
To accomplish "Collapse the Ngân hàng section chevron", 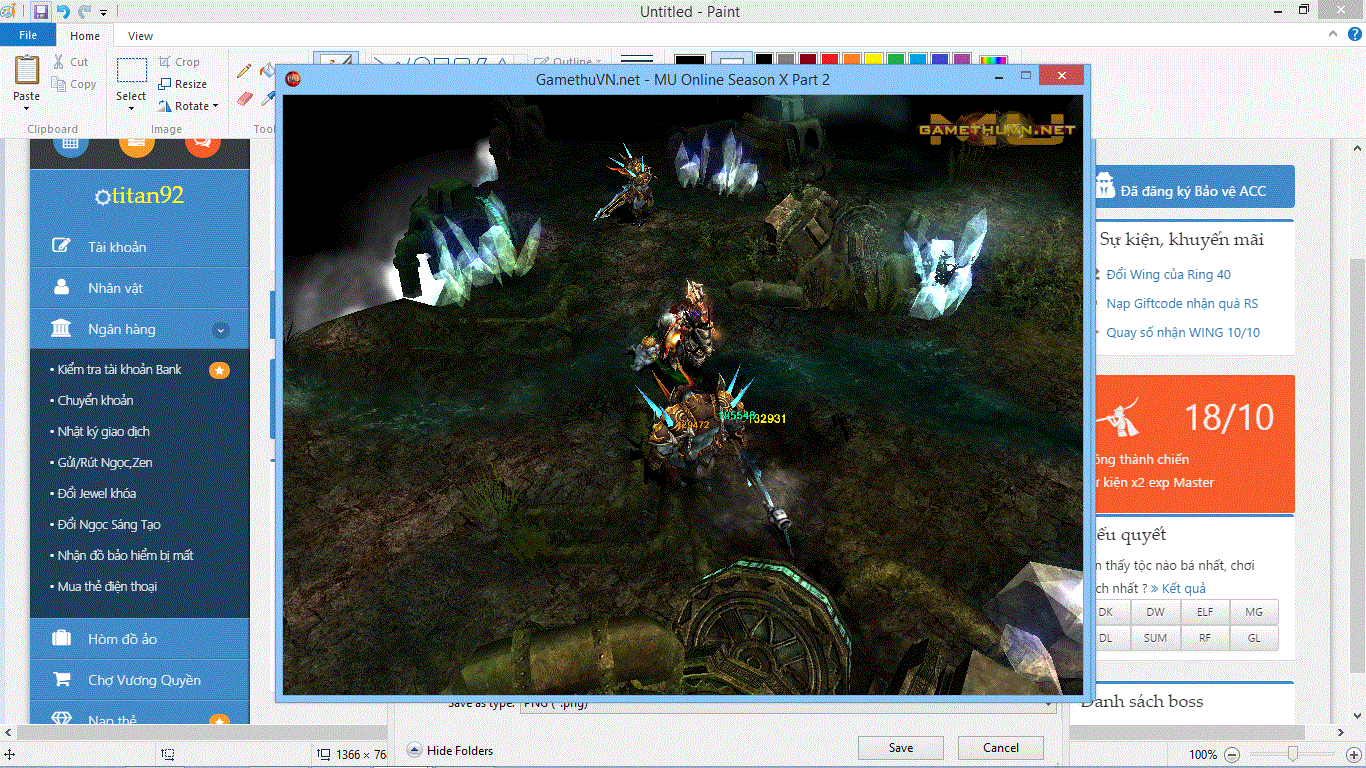I will (x=221, y=330).
